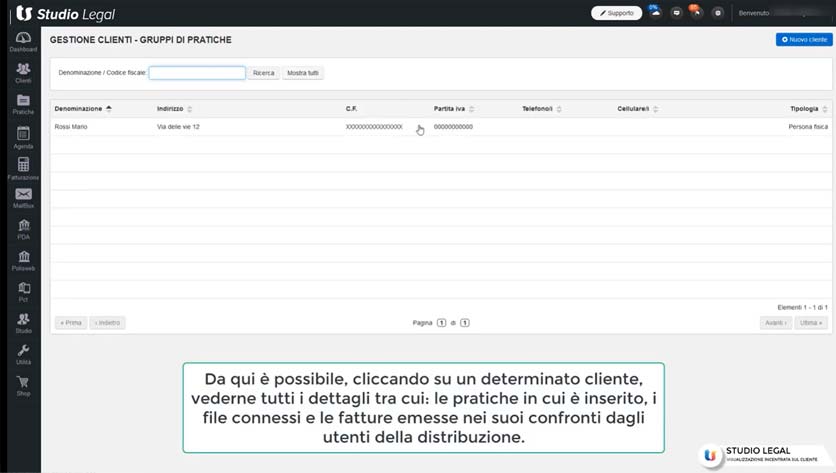Open the chat message icon in header
This screenshot has width=836, height=473.
(676, 13)
